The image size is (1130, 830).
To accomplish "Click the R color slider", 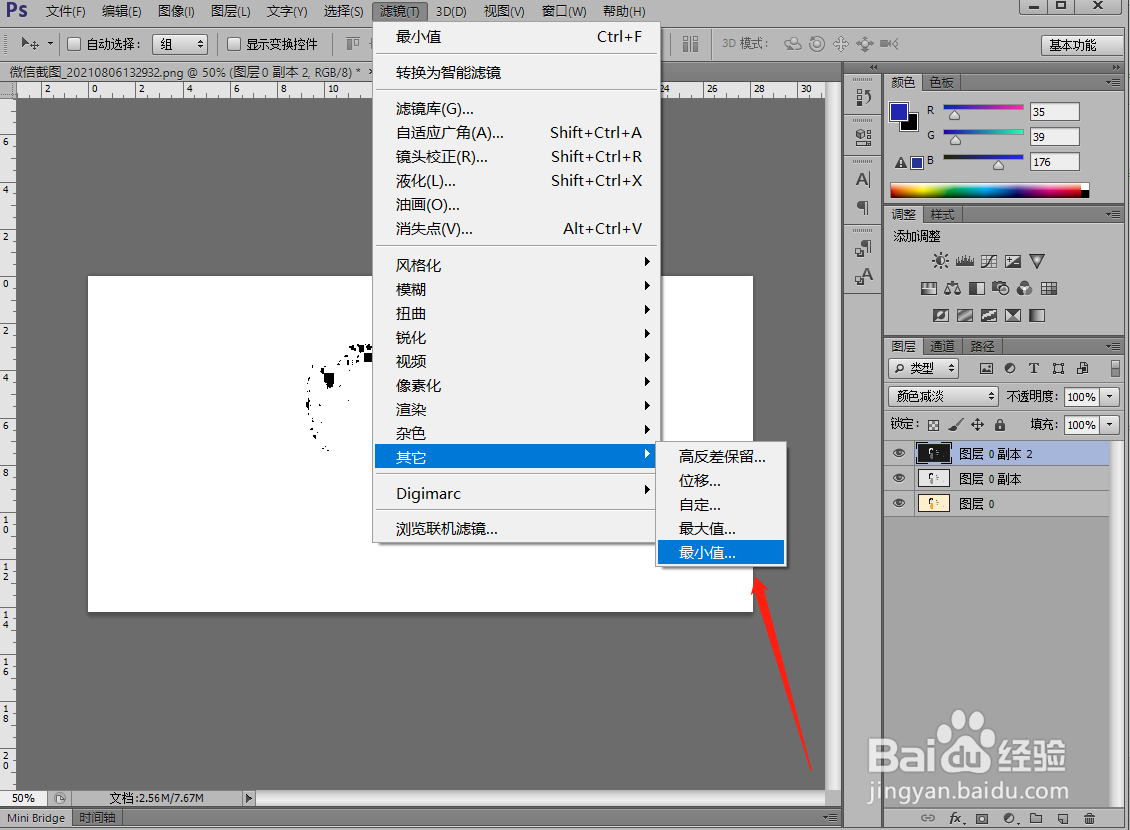I will click(983, 107).
